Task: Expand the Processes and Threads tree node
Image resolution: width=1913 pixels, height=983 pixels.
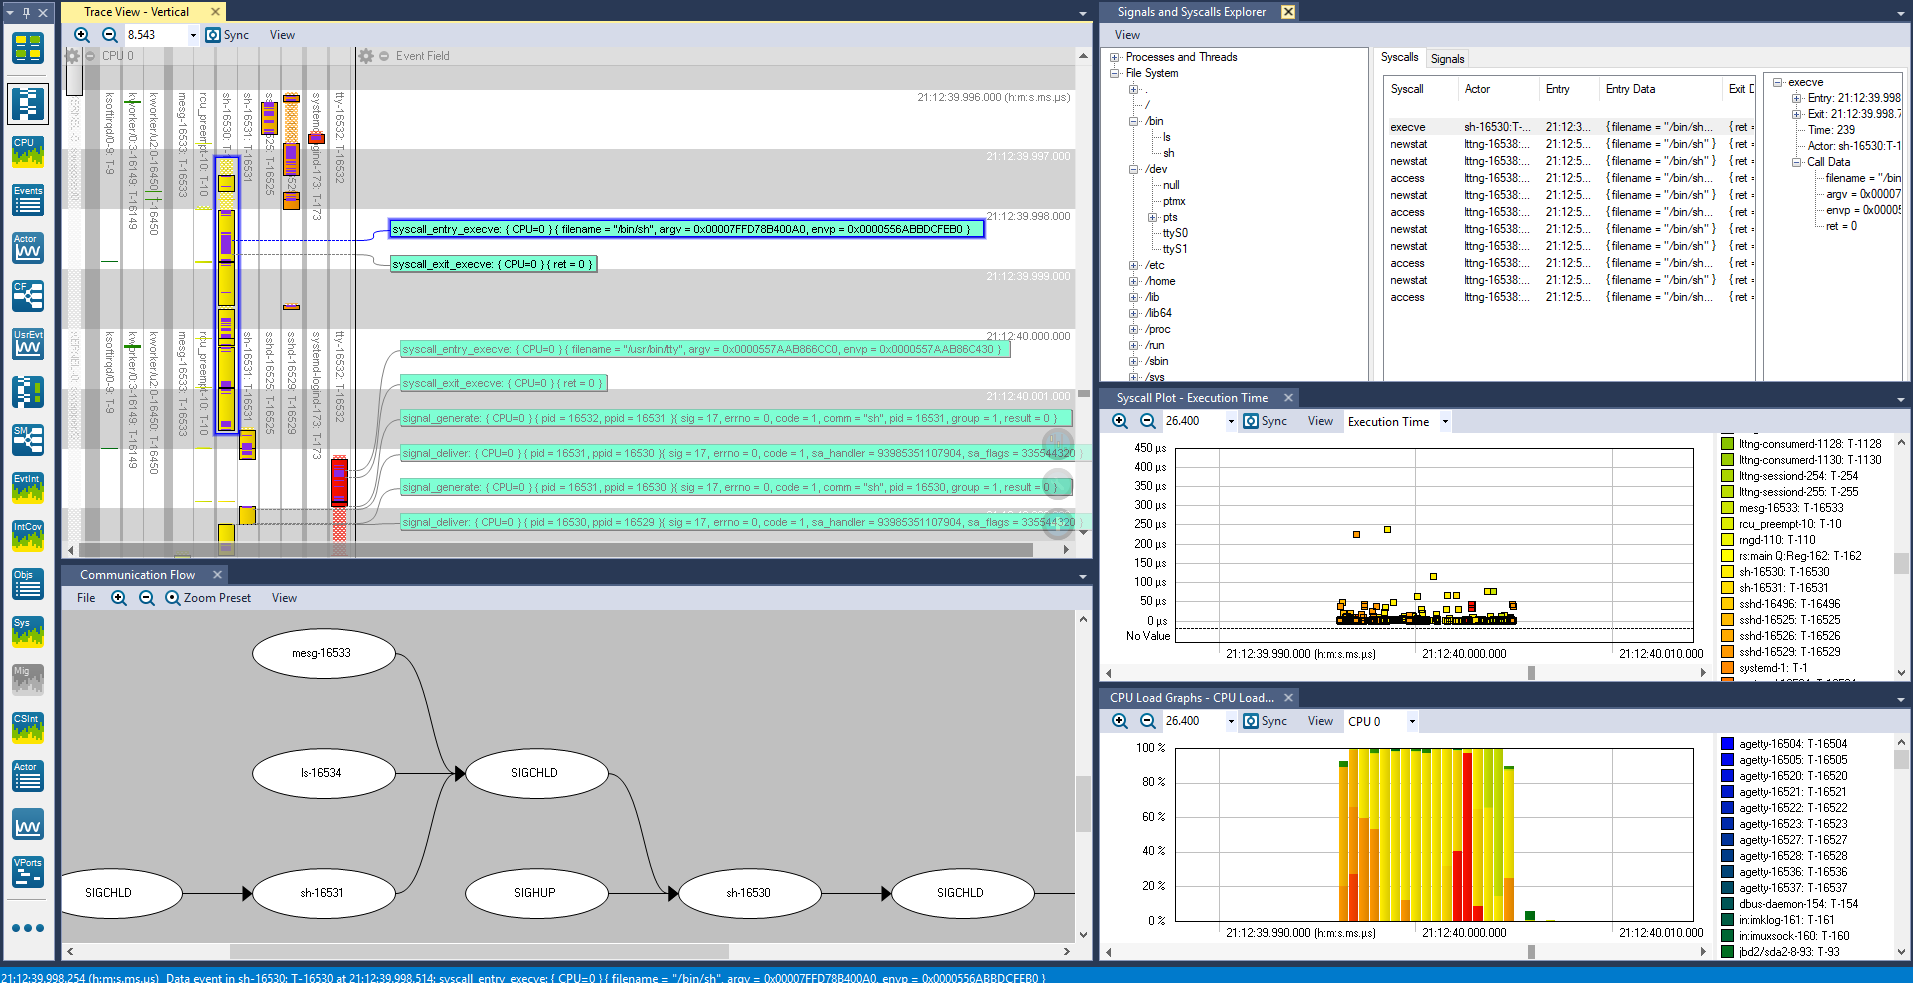Action: 1114,57
